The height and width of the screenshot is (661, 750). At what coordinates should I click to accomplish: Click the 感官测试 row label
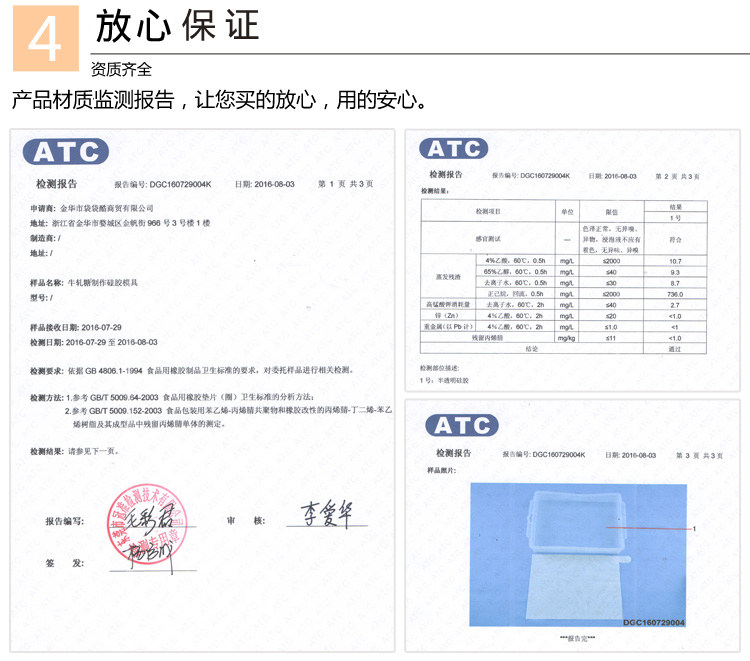pos(488,239)
